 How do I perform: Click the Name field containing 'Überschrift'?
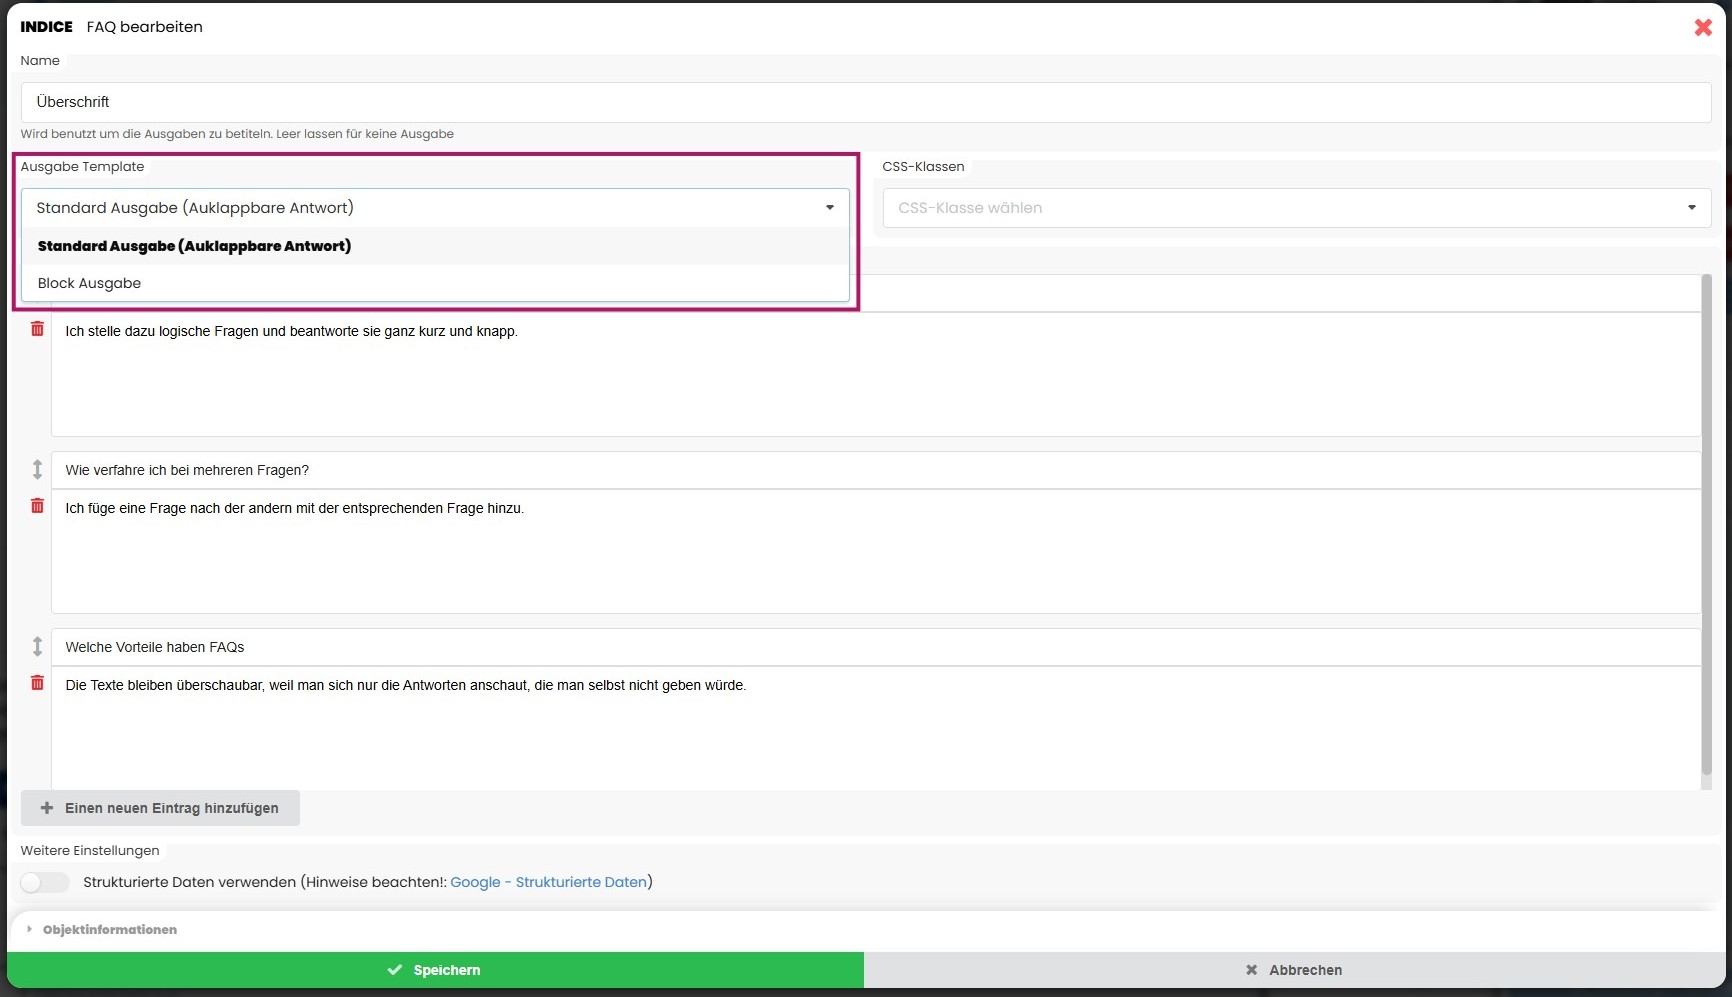865,102
